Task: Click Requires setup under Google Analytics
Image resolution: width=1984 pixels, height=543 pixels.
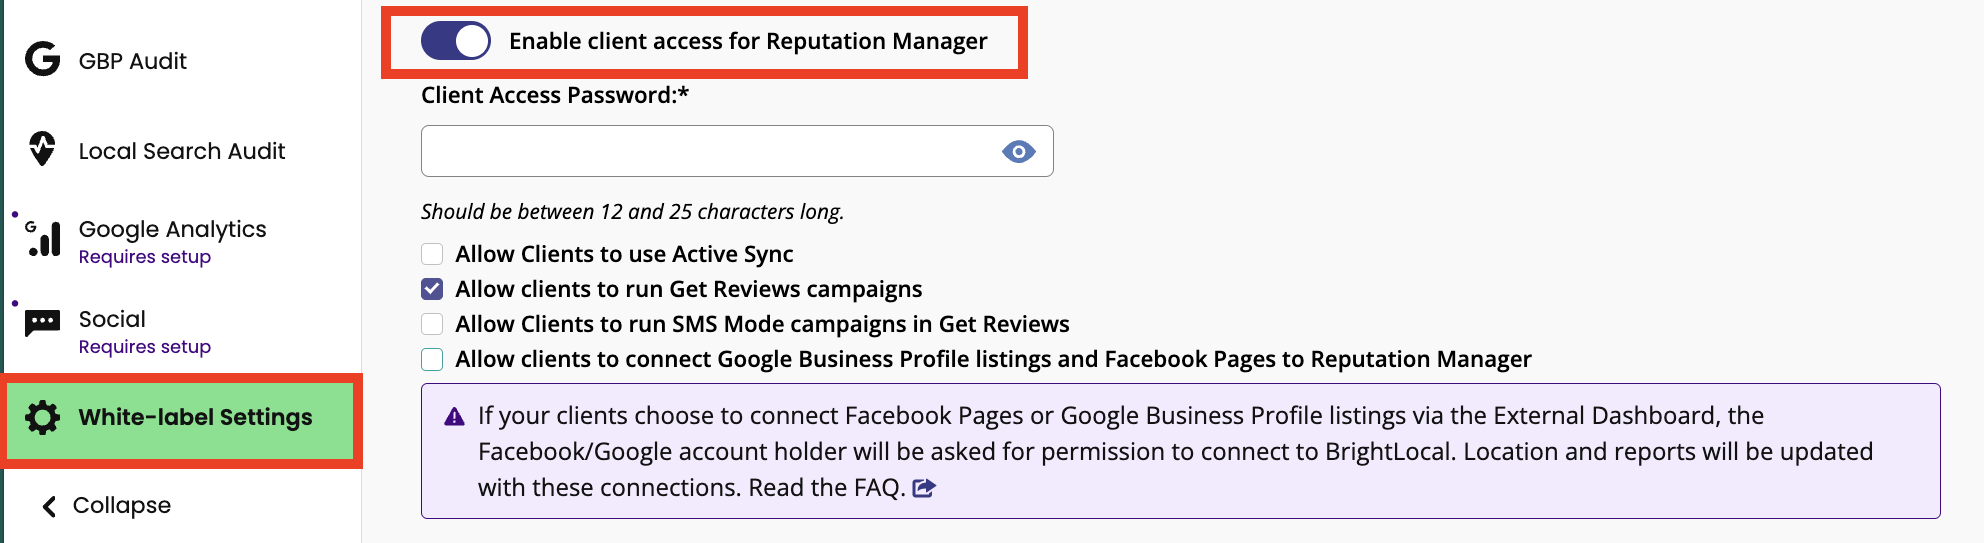Action: [145, 257]
